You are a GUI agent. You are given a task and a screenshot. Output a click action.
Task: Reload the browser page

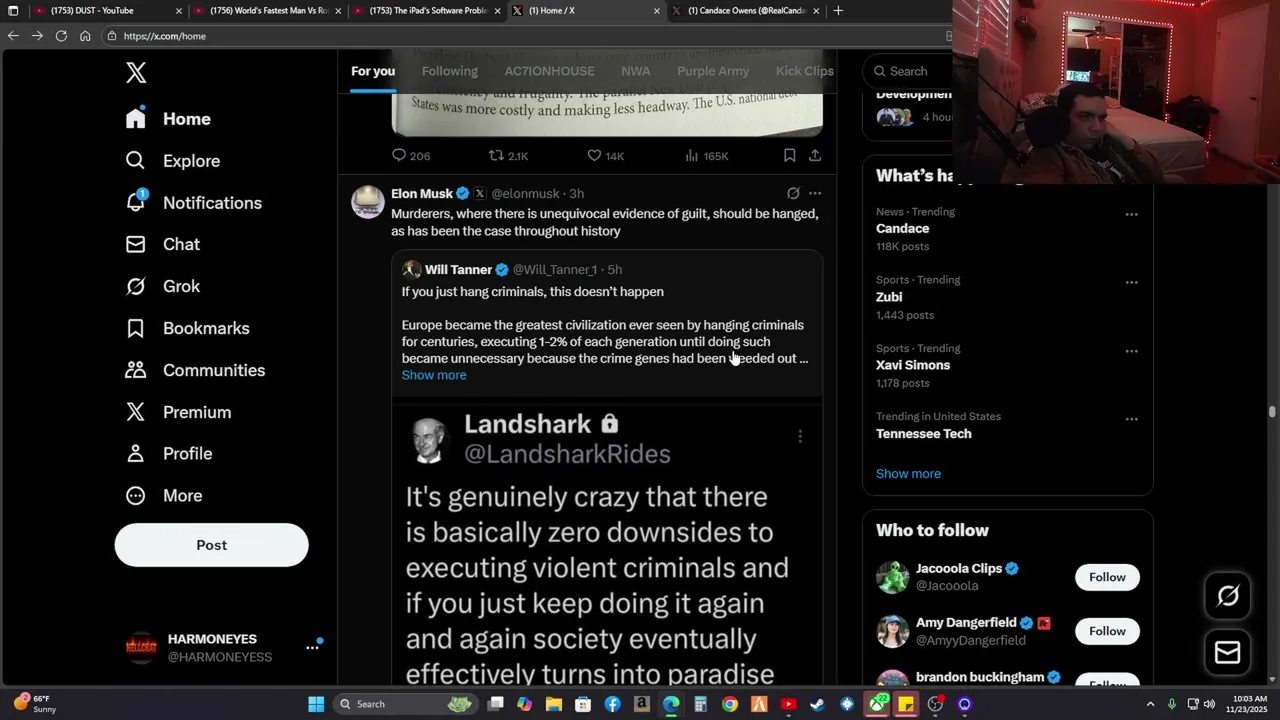(x=61, y=35)
